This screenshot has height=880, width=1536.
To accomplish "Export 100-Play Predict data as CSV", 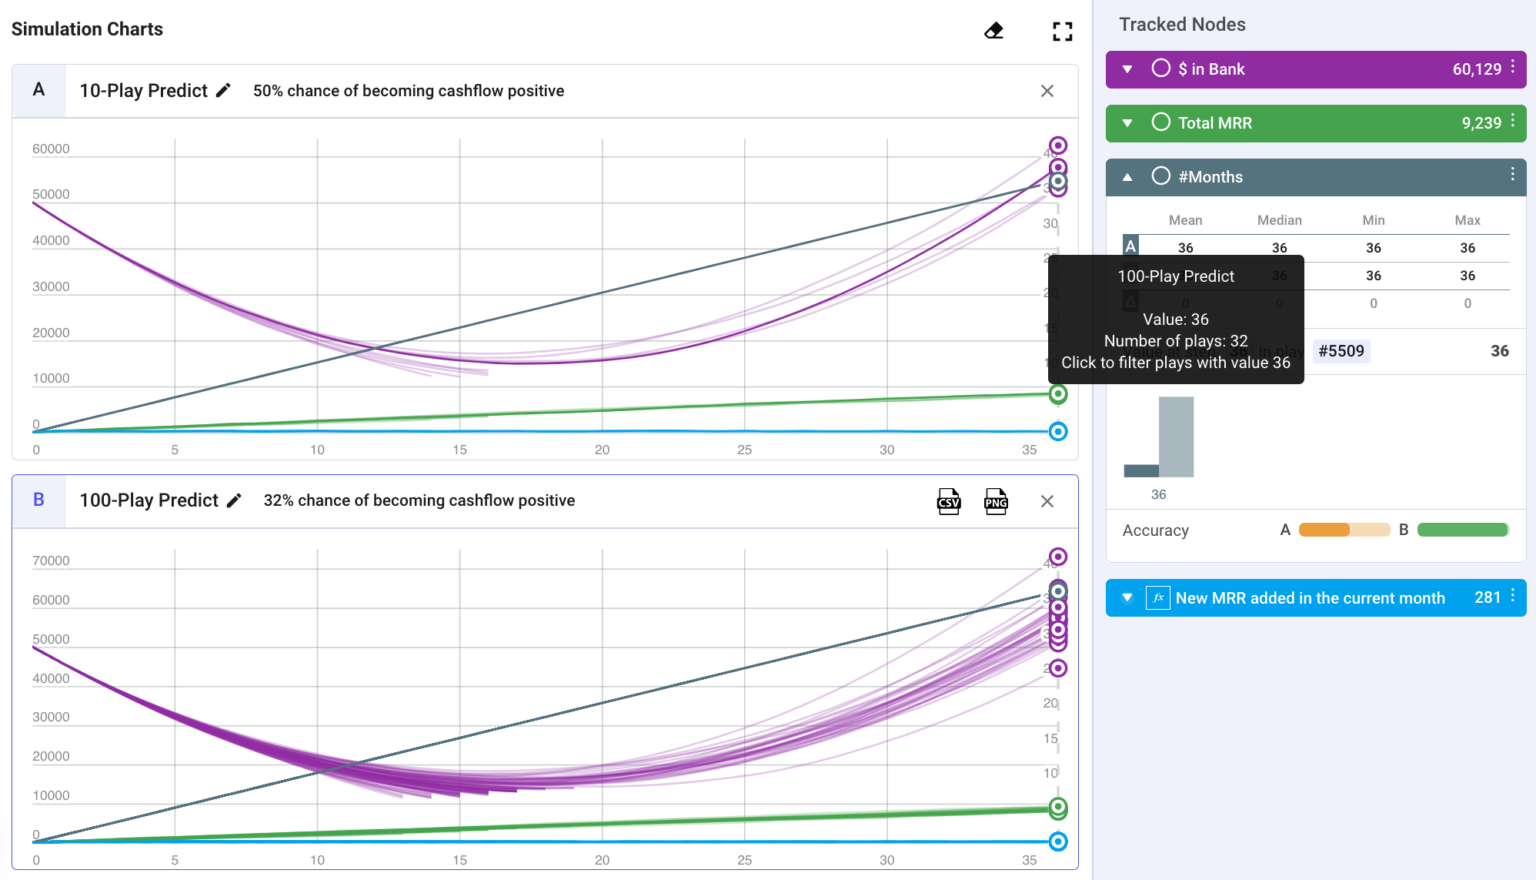I will 948,501.
